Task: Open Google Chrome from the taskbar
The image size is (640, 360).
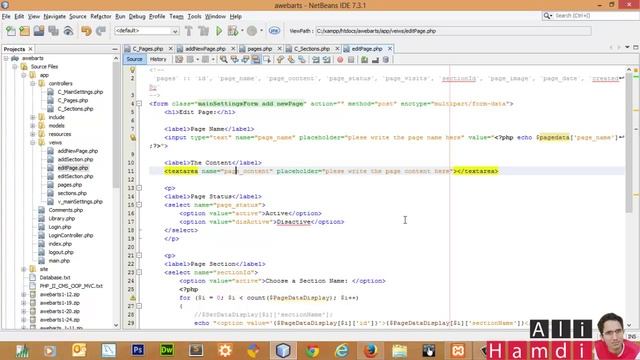Action: pos(312,350)
